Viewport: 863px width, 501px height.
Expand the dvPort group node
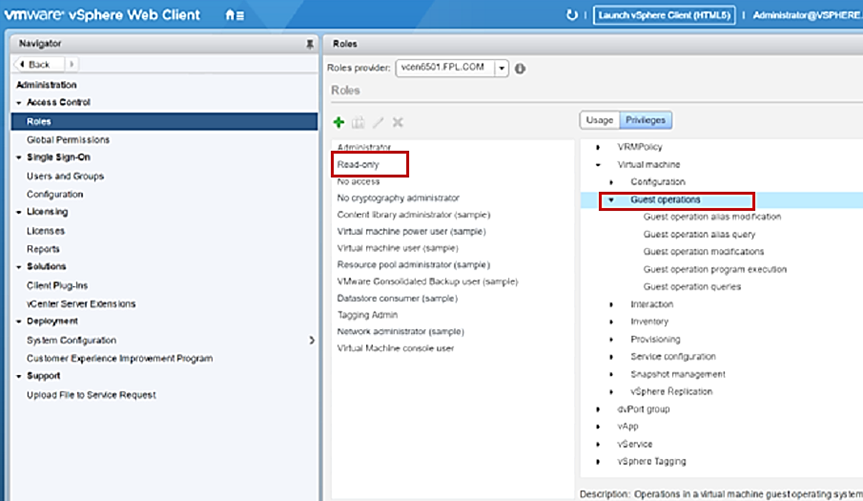598,410
